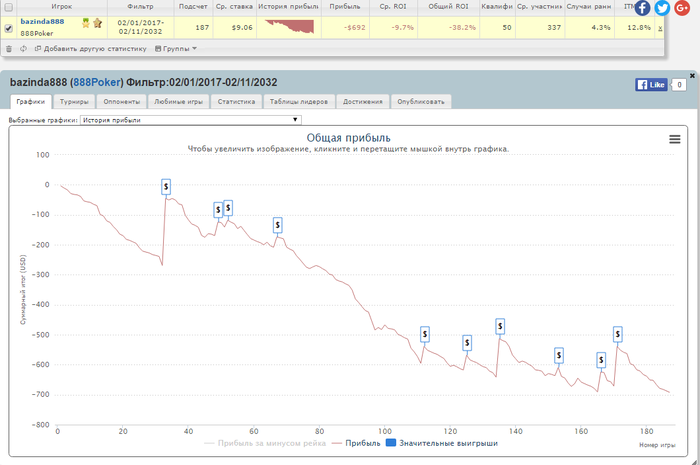The height and width of the screenshot is (465, 700).
Task: Open the chart hamburger menu icon
Action: (x=675, y=139)
